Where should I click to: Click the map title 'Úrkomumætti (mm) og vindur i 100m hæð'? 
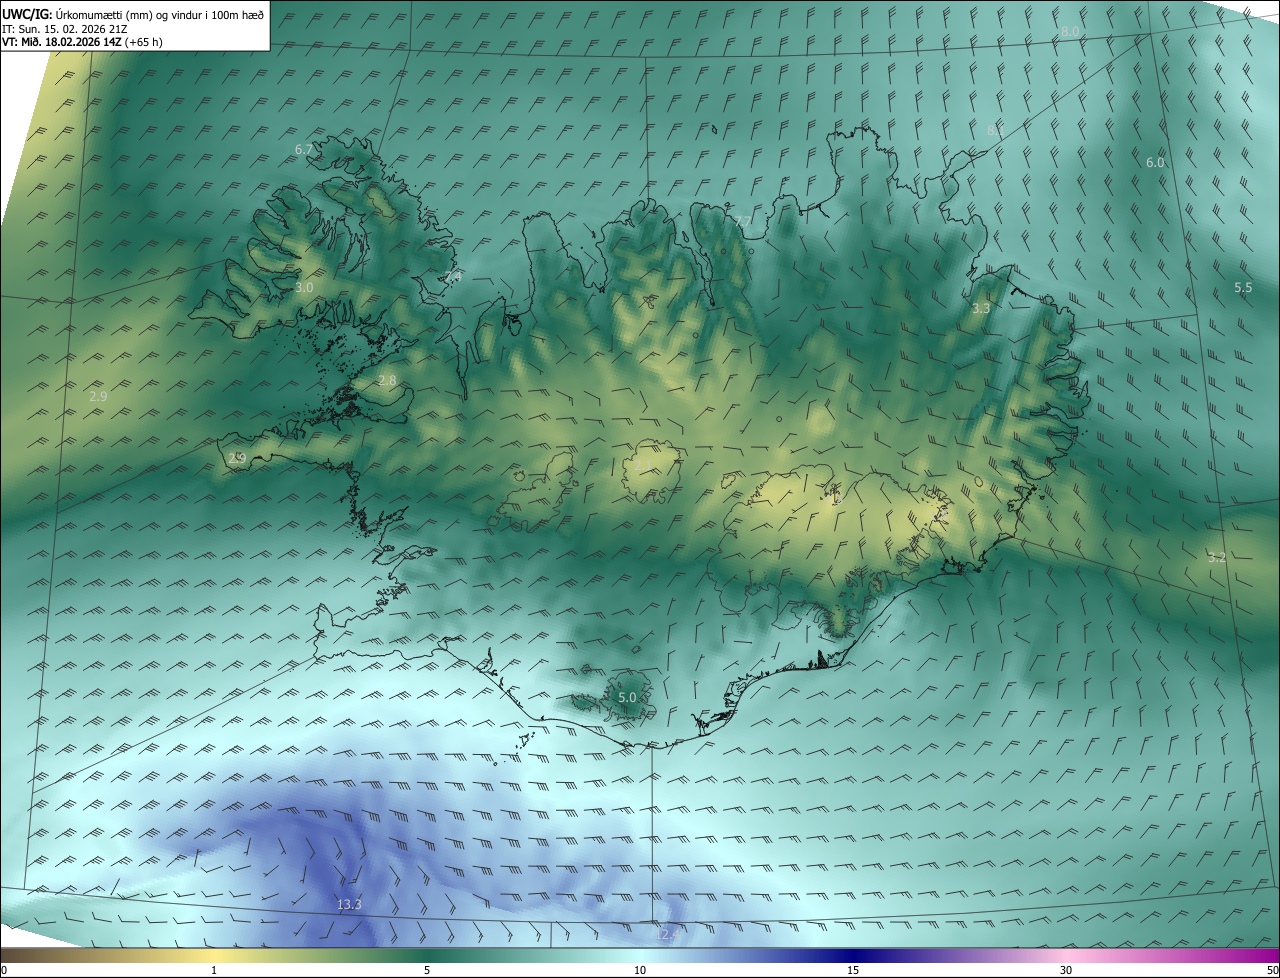(x=159, y=14)
